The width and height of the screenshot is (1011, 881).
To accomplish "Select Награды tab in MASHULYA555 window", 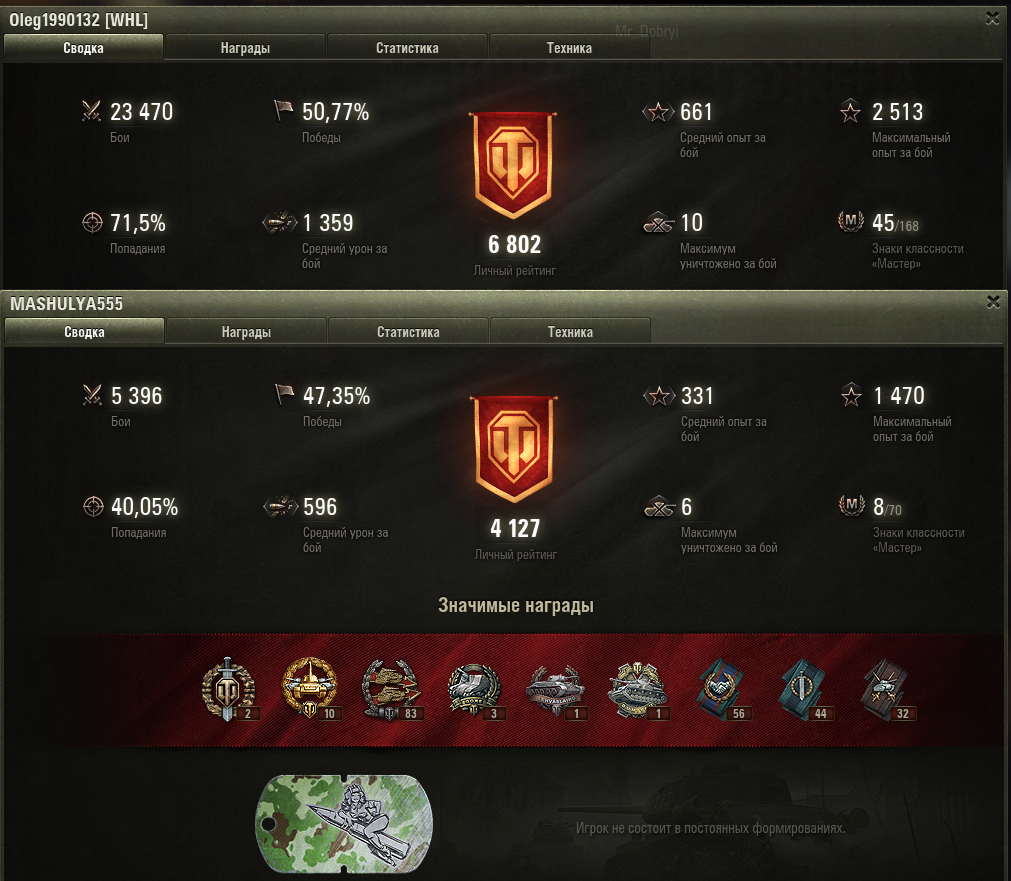I will pos(246,332).
